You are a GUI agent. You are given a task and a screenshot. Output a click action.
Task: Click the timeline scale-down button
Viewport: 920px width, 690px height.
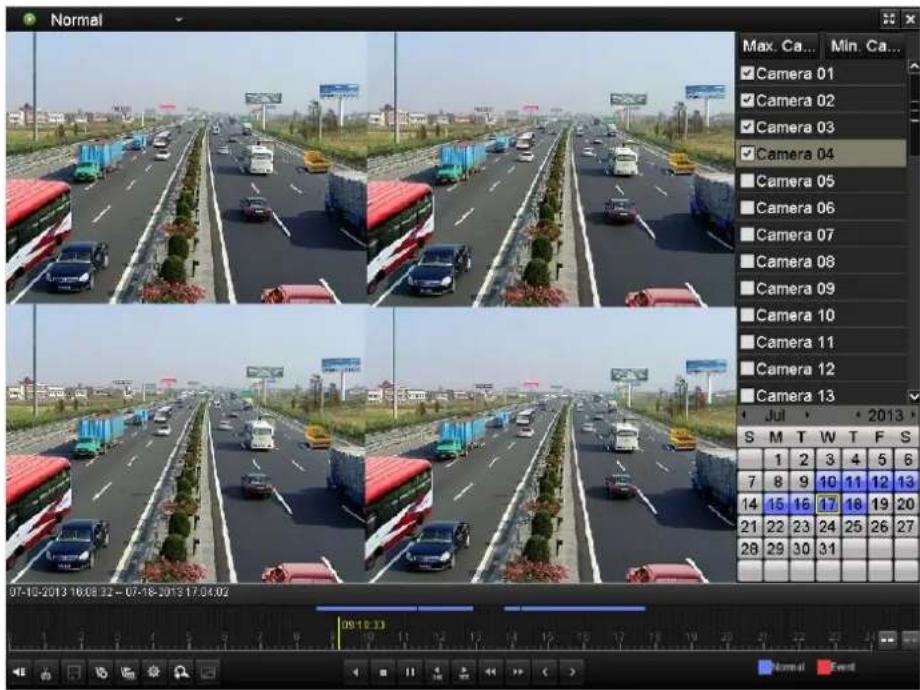click(888, 640)
